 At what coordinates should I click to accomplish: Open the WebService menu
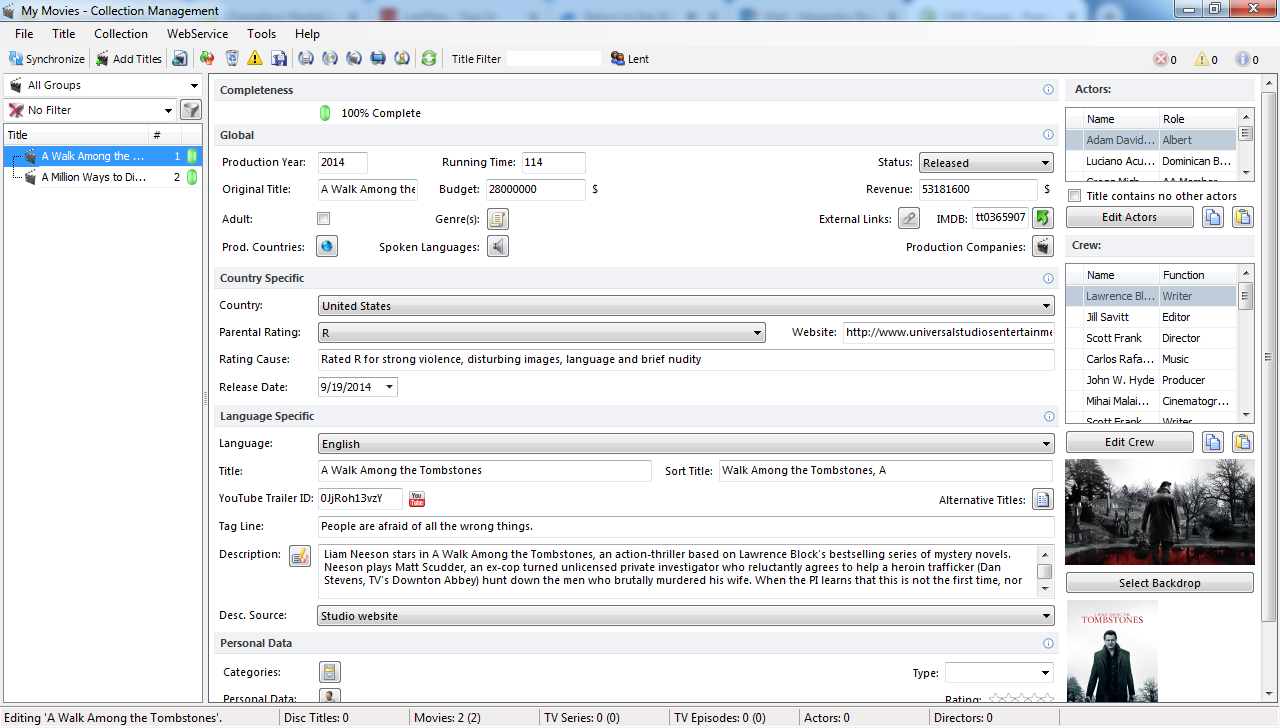(197, 34)
